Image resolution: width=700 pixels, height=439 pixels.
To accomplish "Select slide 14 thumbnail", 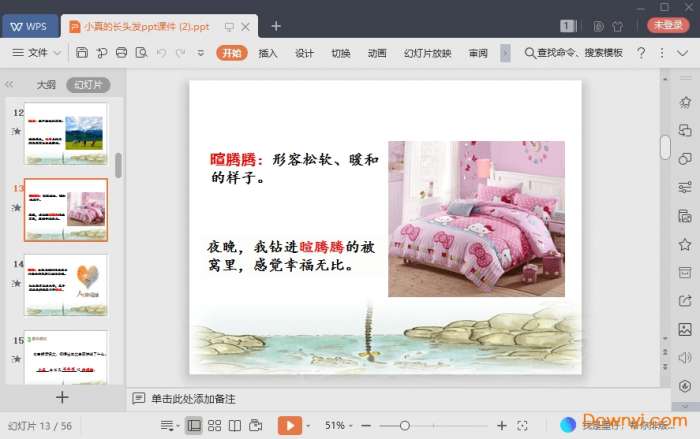I will pyautogui.click(x=66, y=285).
